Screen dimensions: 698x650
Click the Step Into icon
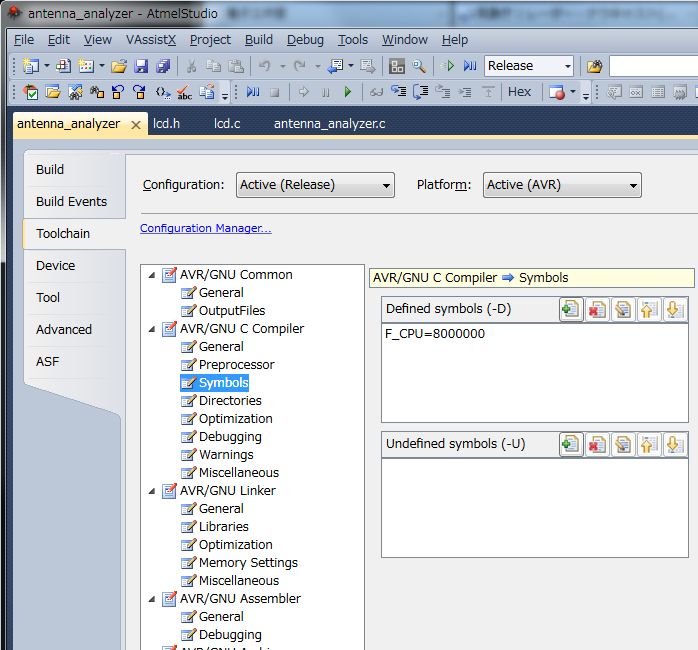(398, 92)
